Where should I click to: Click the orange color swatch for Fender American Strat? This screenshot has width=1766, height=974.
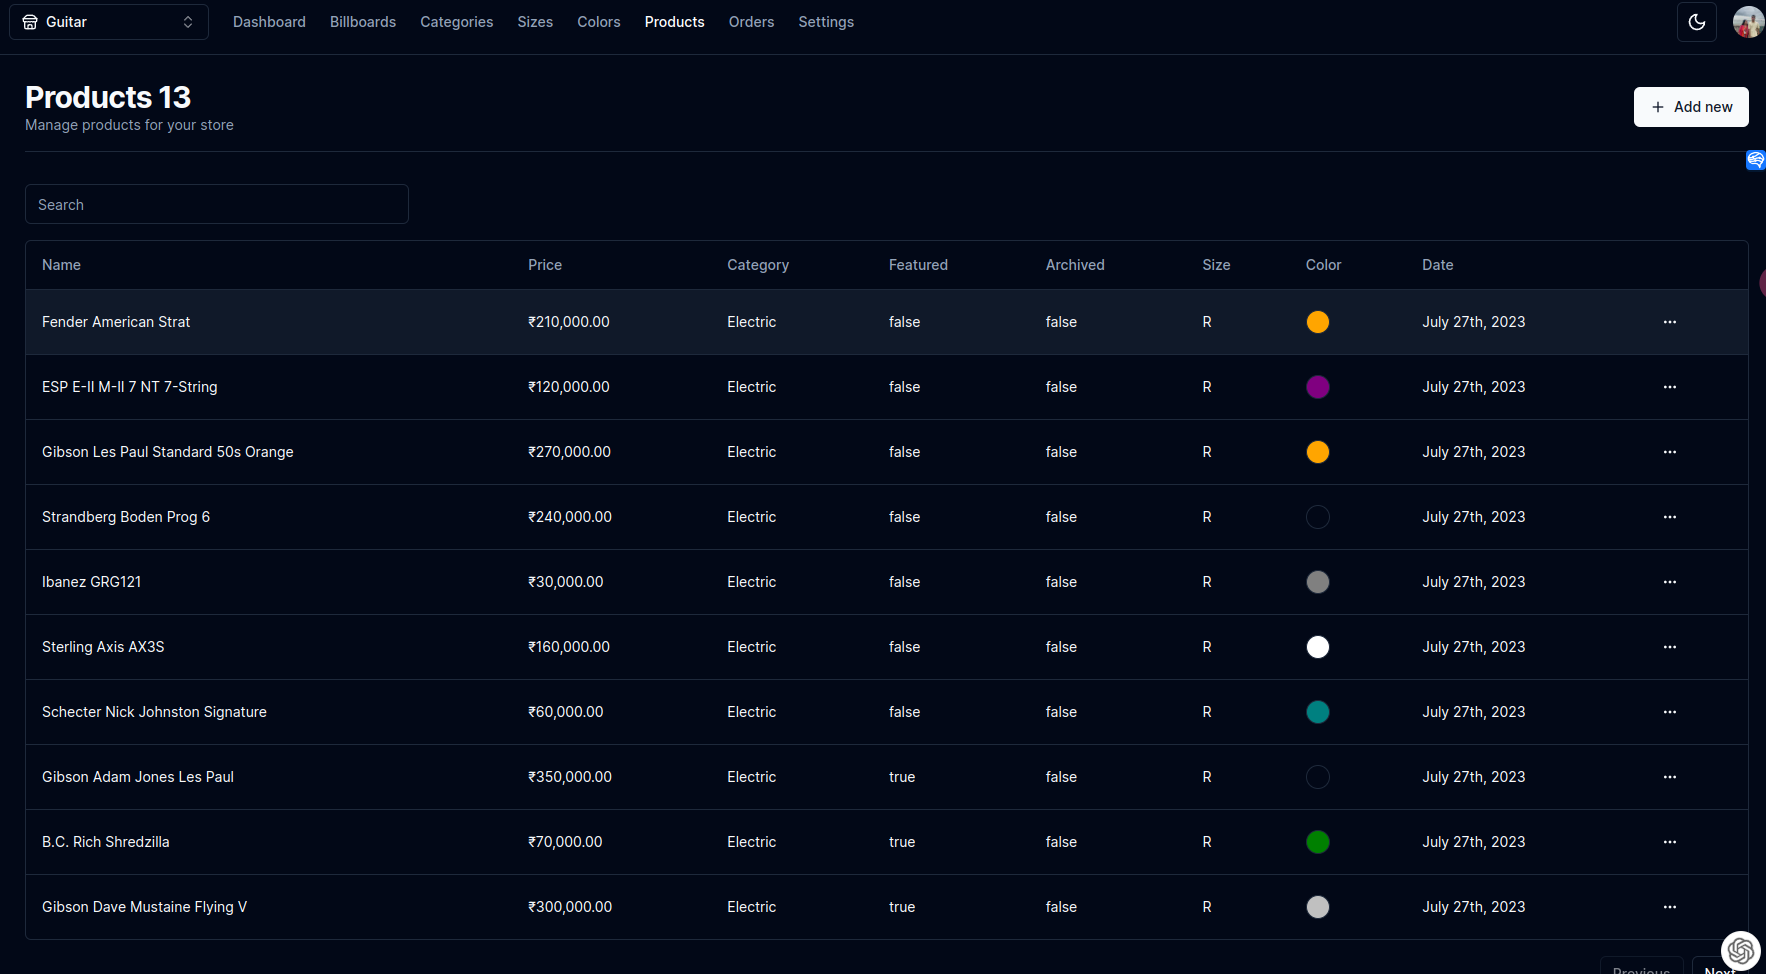(1318, 322)
